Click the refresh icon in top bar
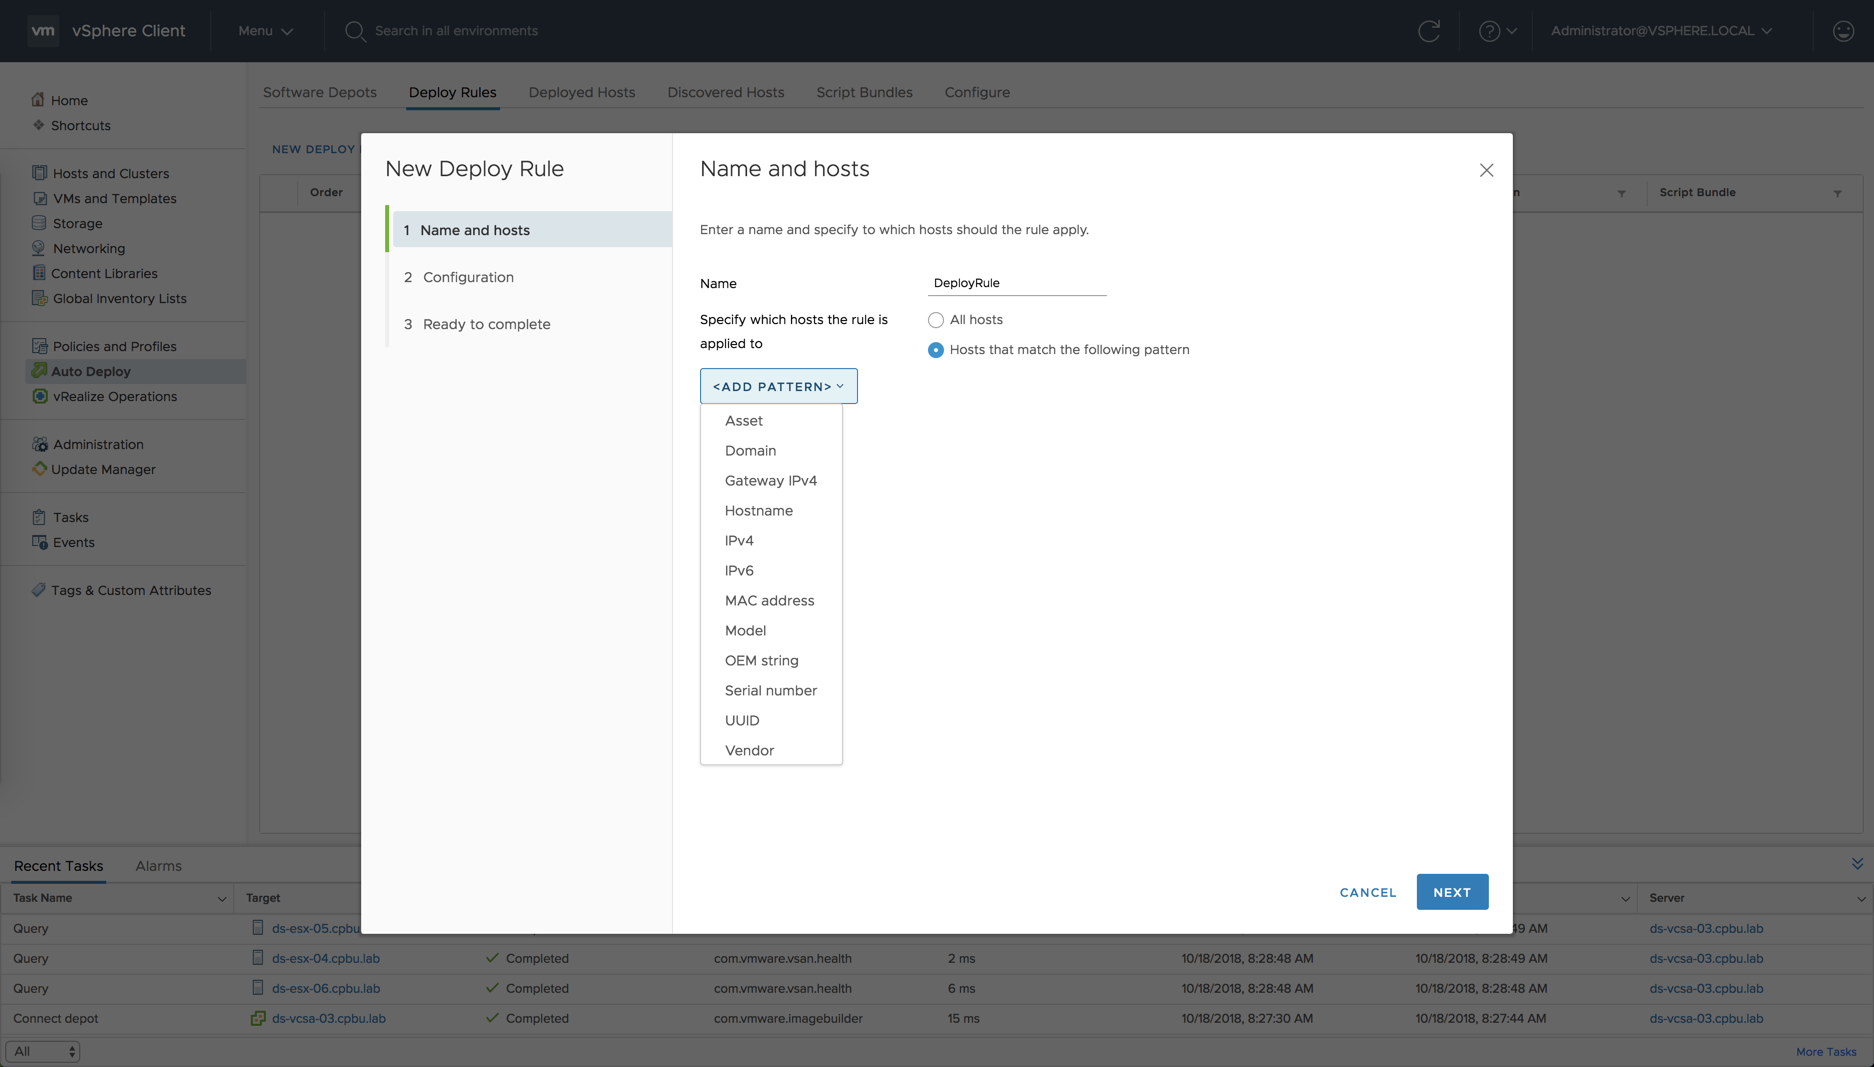 (x=1429, y=31)
